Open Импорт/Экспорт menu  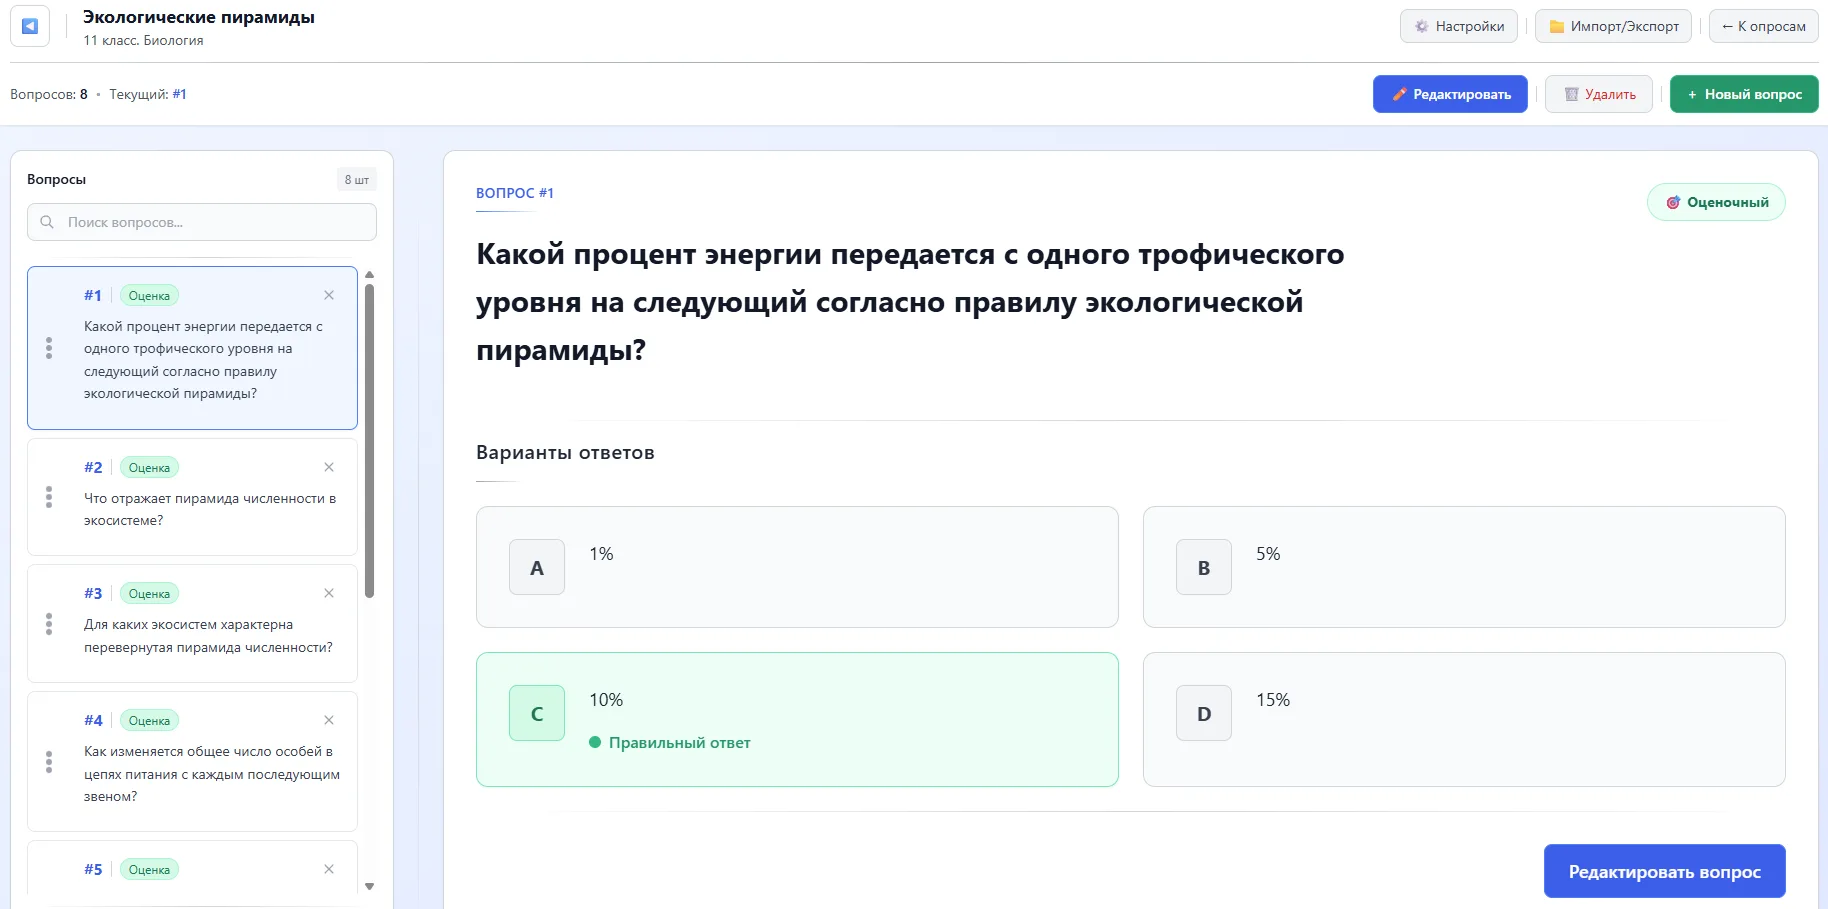1613,26
